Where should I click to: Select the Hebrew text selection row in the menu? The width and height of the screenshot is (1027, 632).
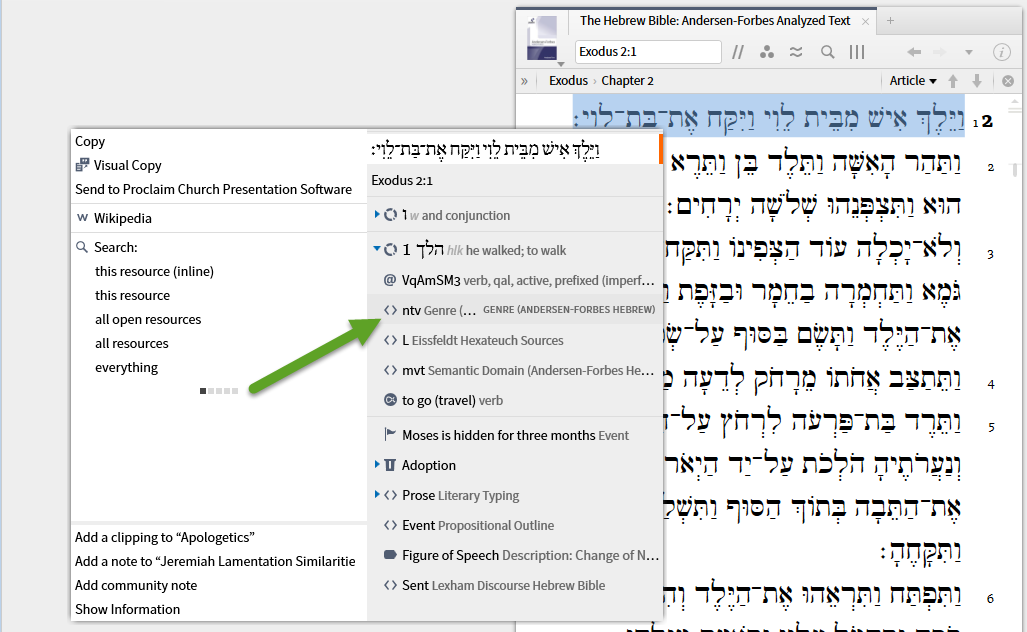(x=514, y=149)
